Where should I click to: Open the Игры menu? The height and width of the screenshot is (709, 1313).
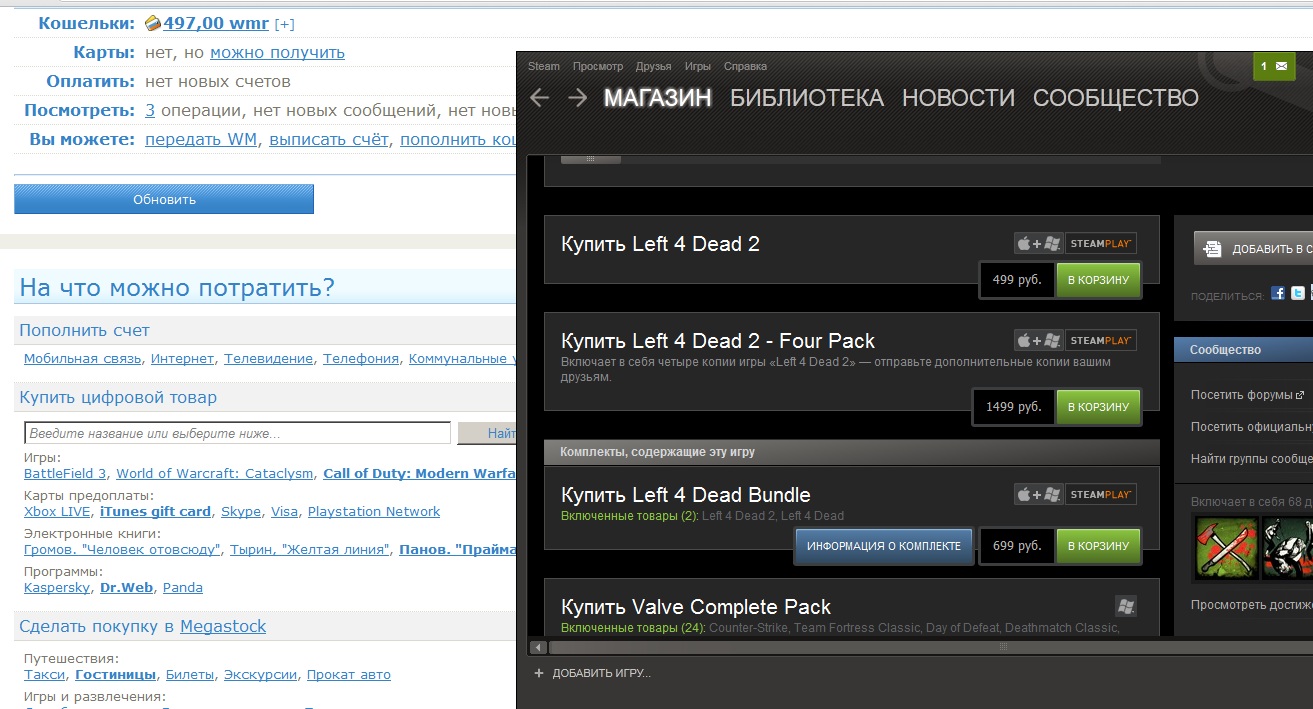pyautogui.click(x=698, y=66)
